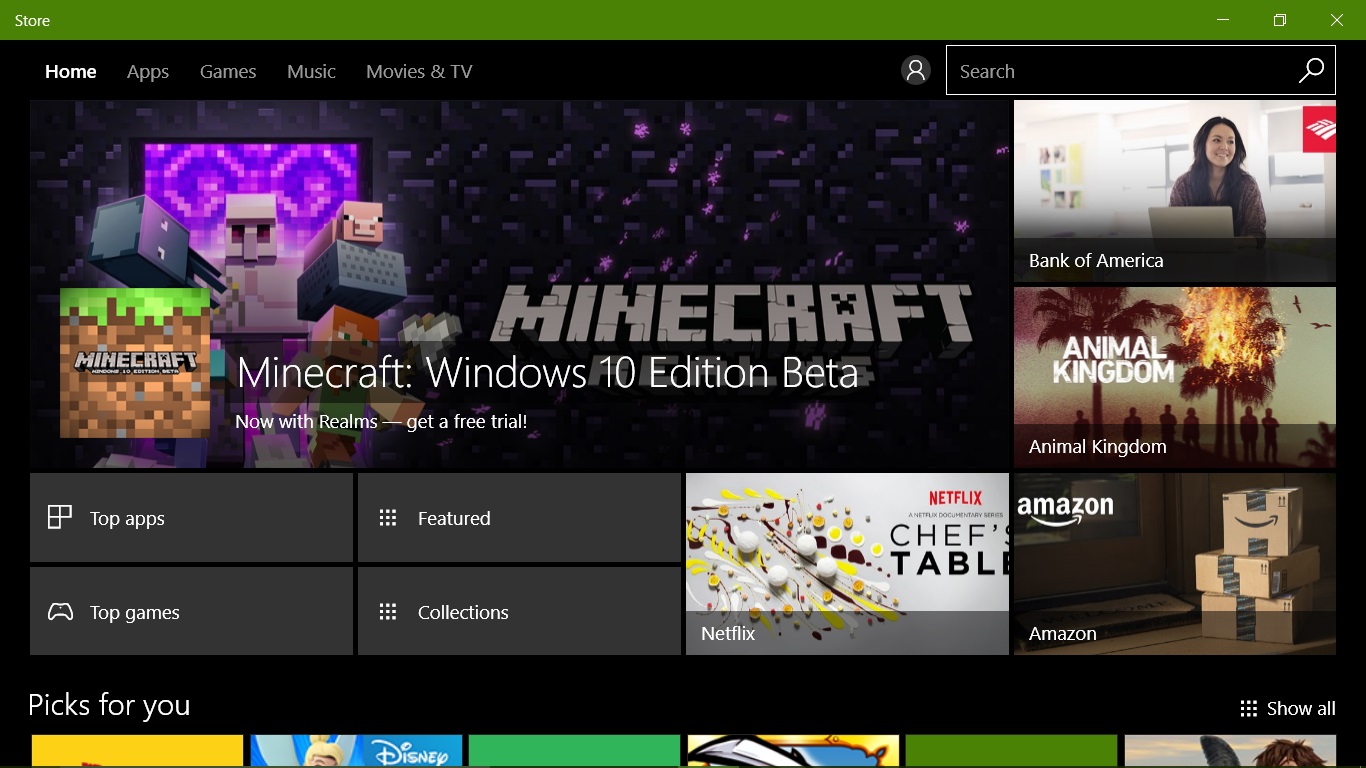This screenshot has width=1366, height=768.
Task: Open the Top games button
Action: [x=191, y=611]
